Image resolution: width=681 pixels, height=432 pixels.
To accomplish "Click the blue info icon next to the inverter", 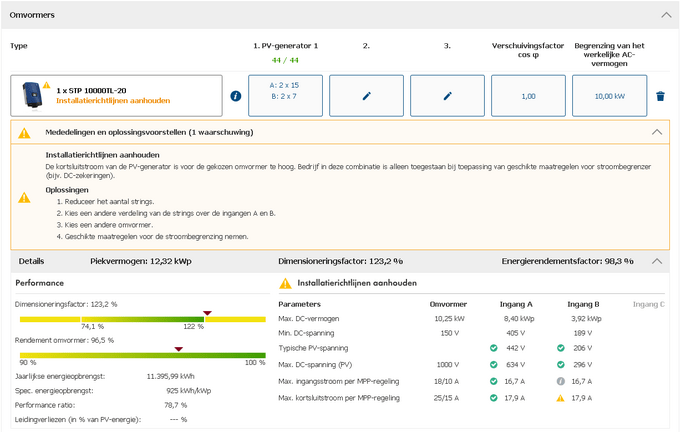I will (x=236, y=96).
